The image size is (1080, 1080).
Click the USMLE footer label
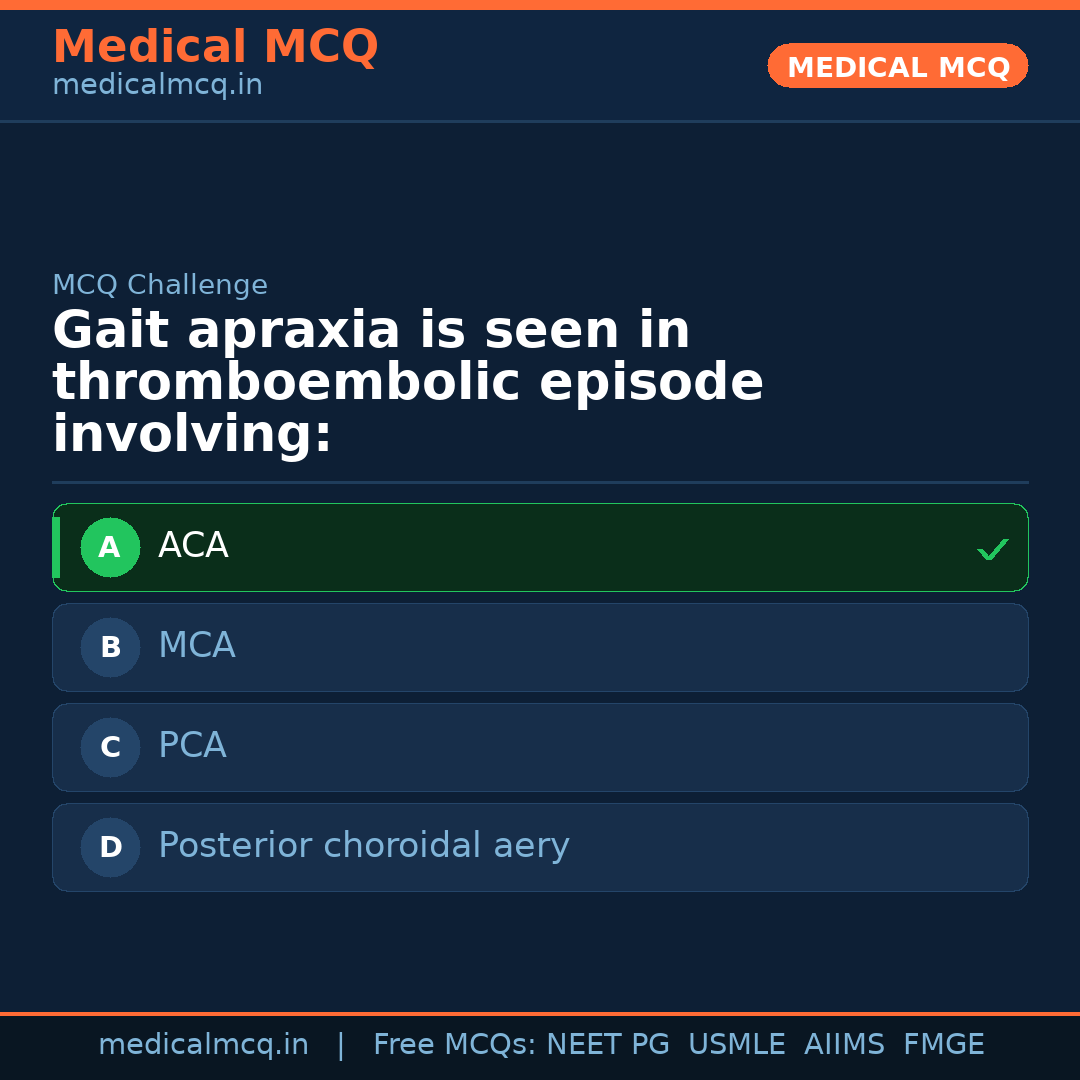pos(736,1045)
